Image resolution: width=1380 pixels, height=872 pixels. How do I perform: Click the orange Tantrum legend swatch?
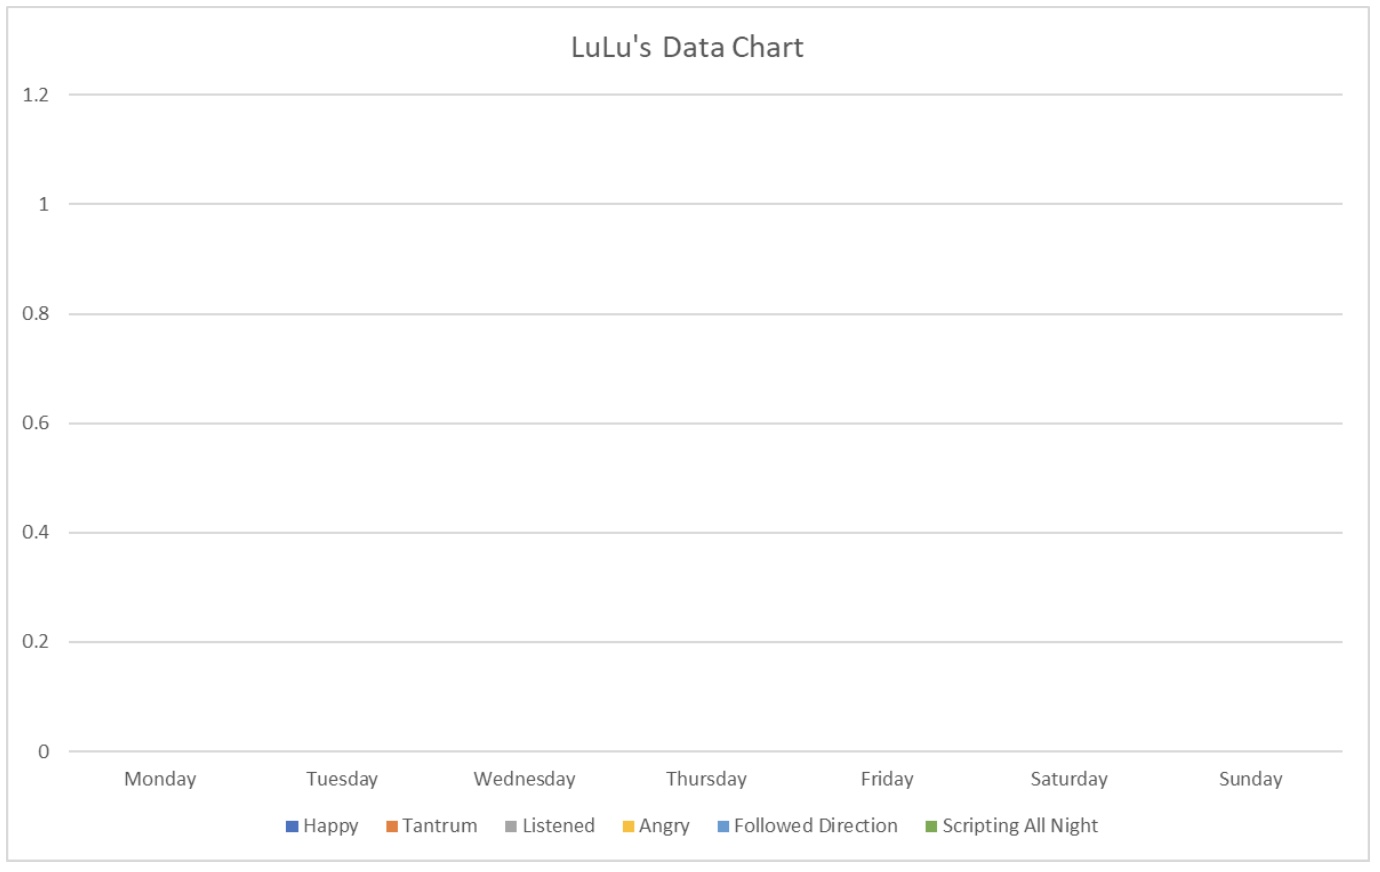coord(392,826)
